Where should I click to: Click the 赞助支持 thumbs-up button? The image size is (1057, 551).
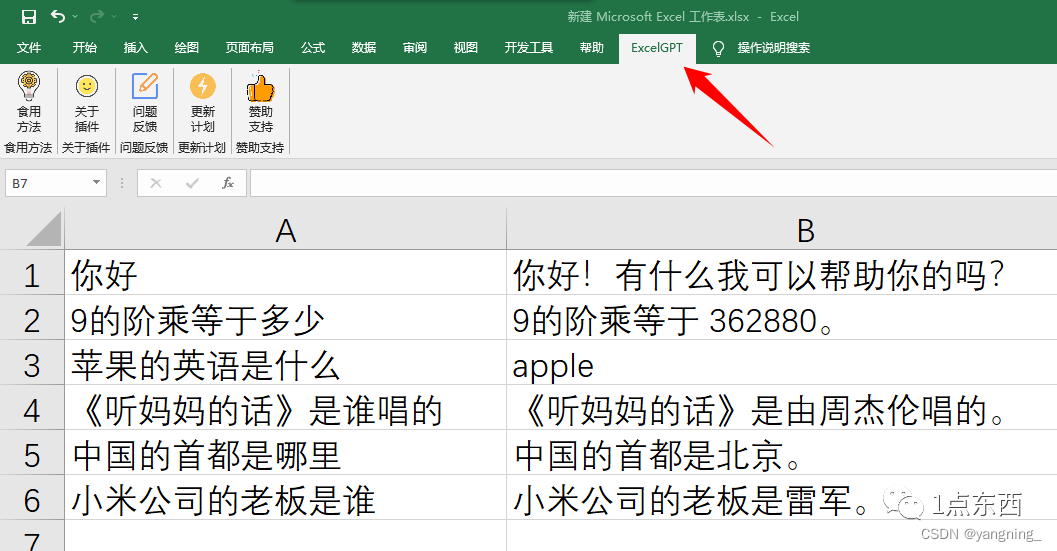click(x=261, y=103)
